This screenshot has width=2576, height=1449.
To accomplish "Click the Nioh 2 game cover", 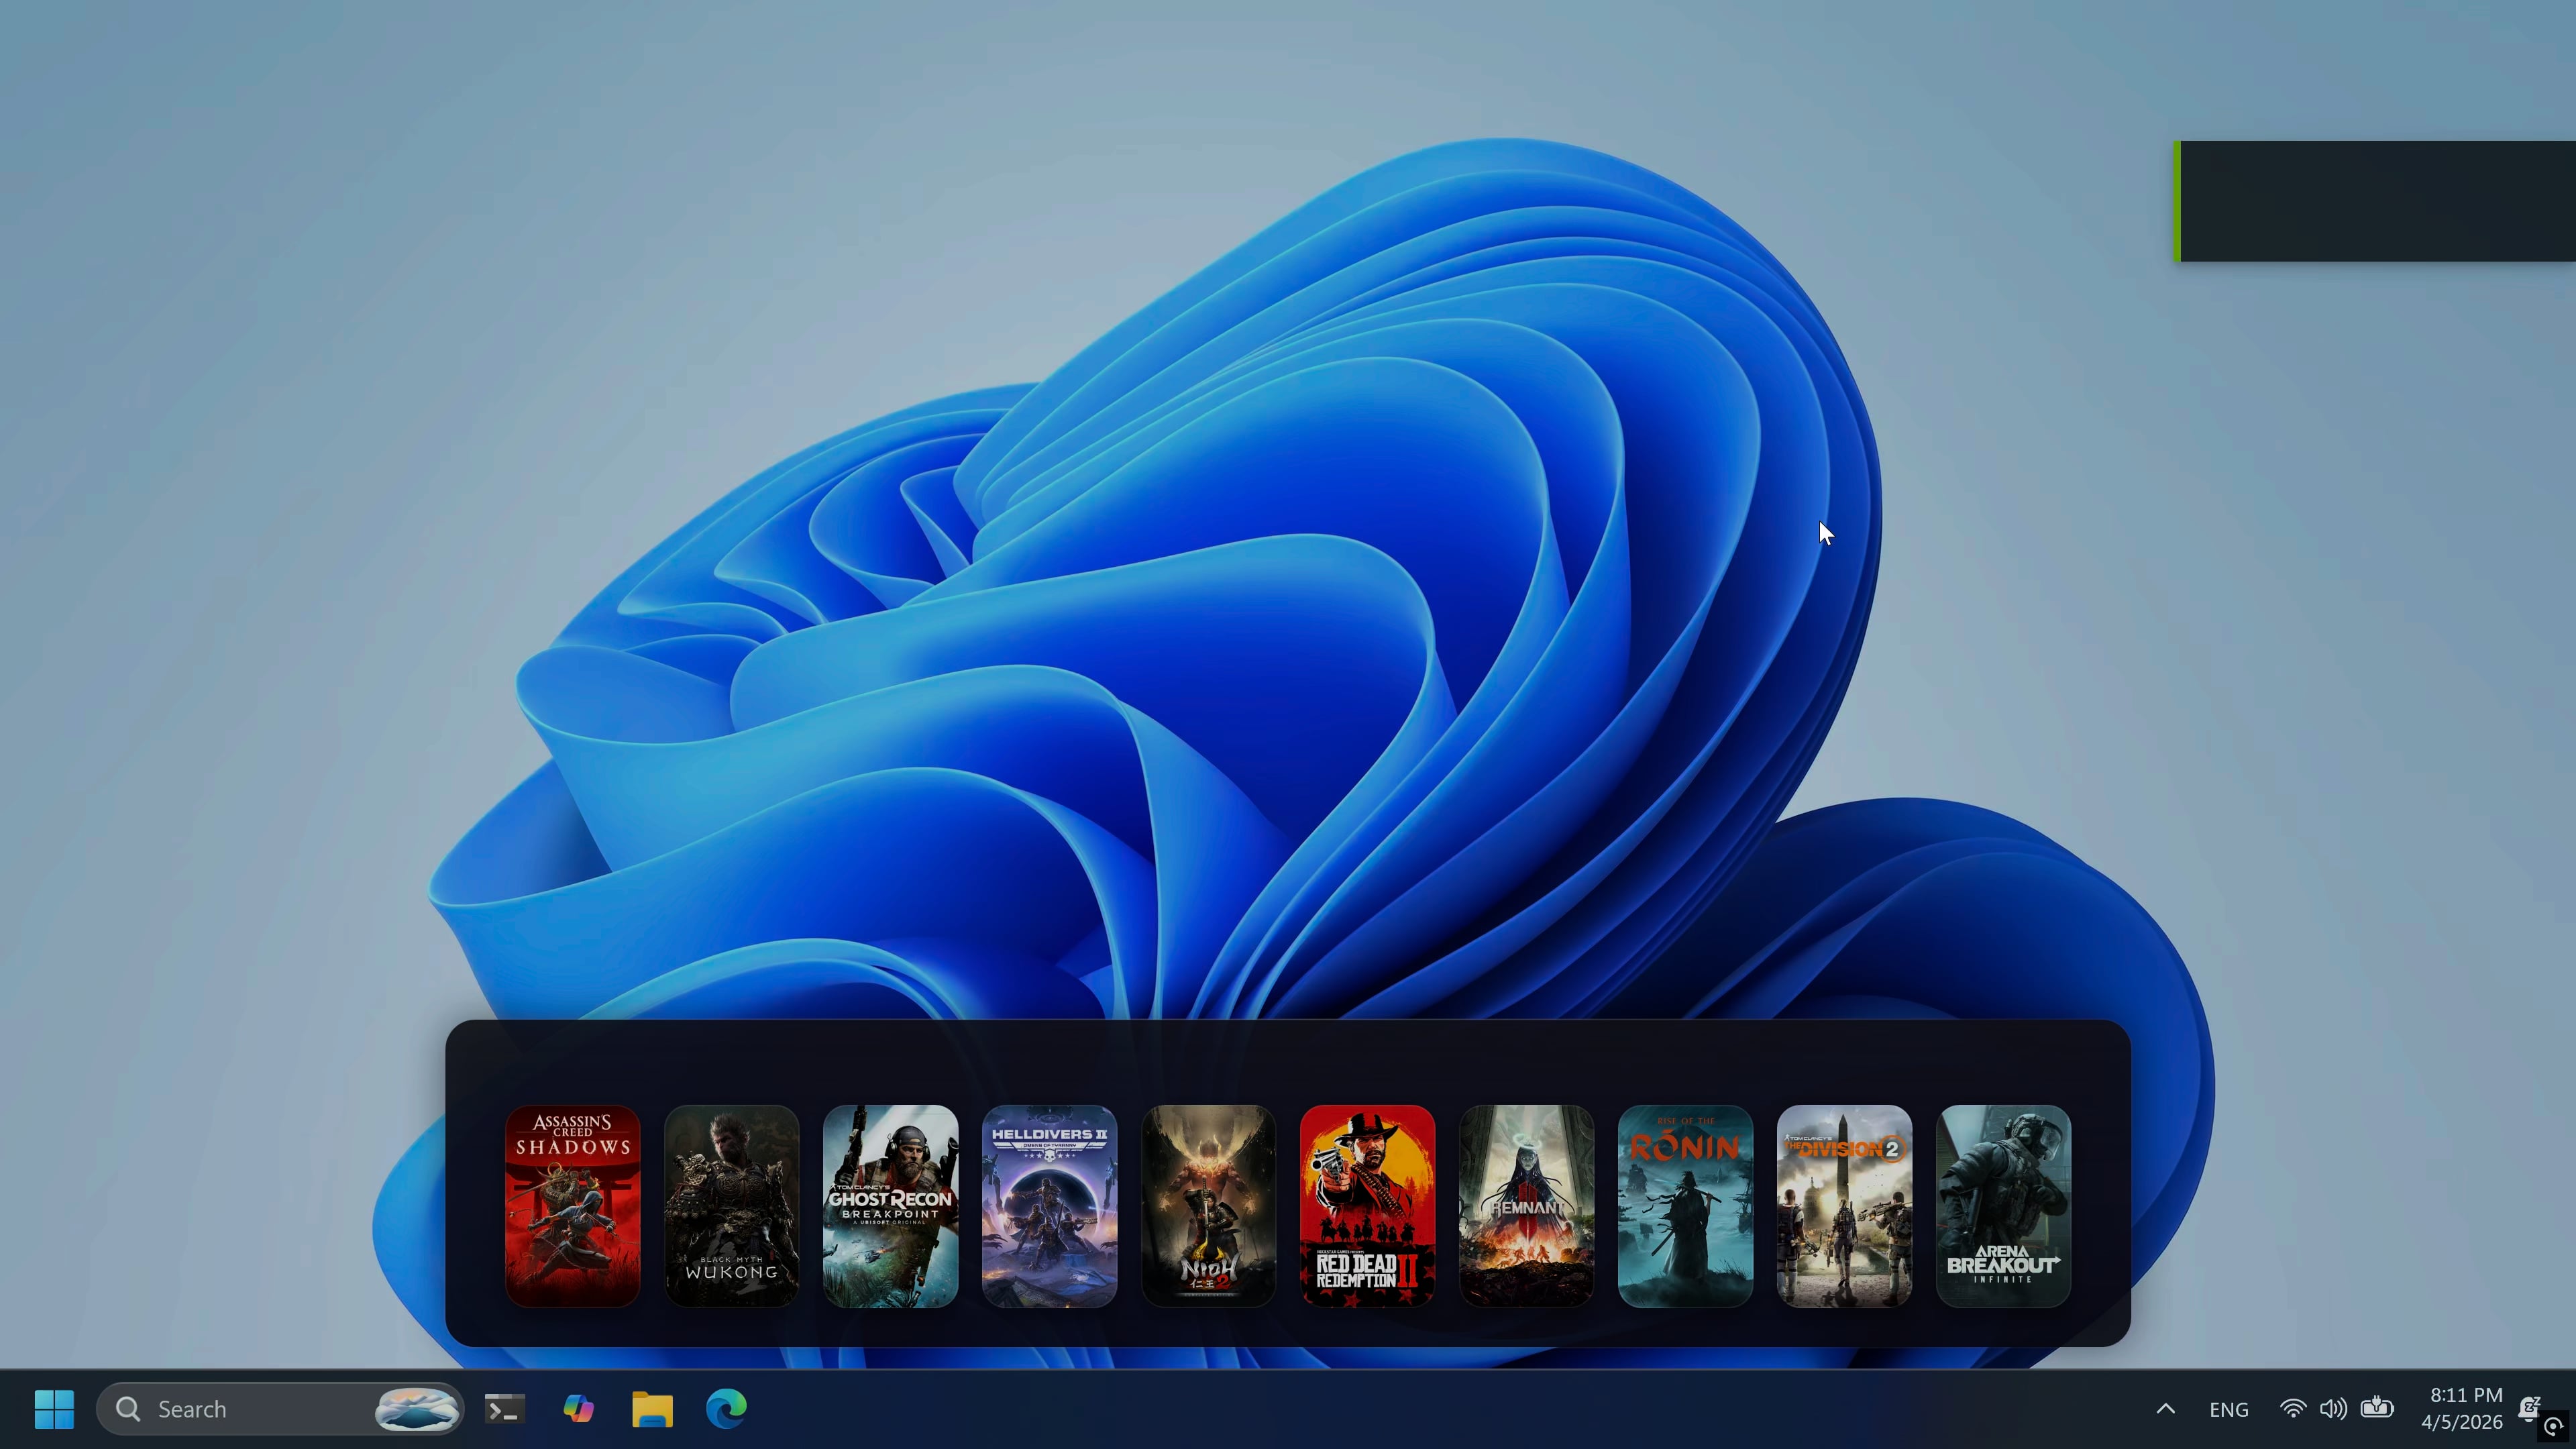I will (1208, 1205).
